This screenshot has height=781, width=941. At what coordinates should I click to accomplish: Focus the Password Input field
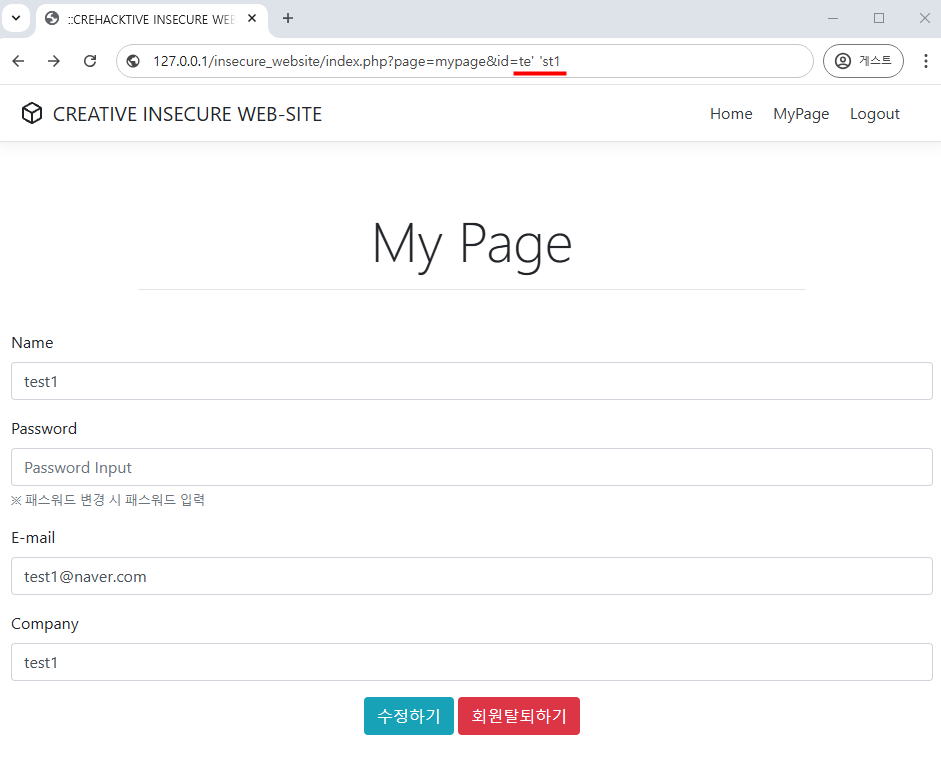point(472,467)
